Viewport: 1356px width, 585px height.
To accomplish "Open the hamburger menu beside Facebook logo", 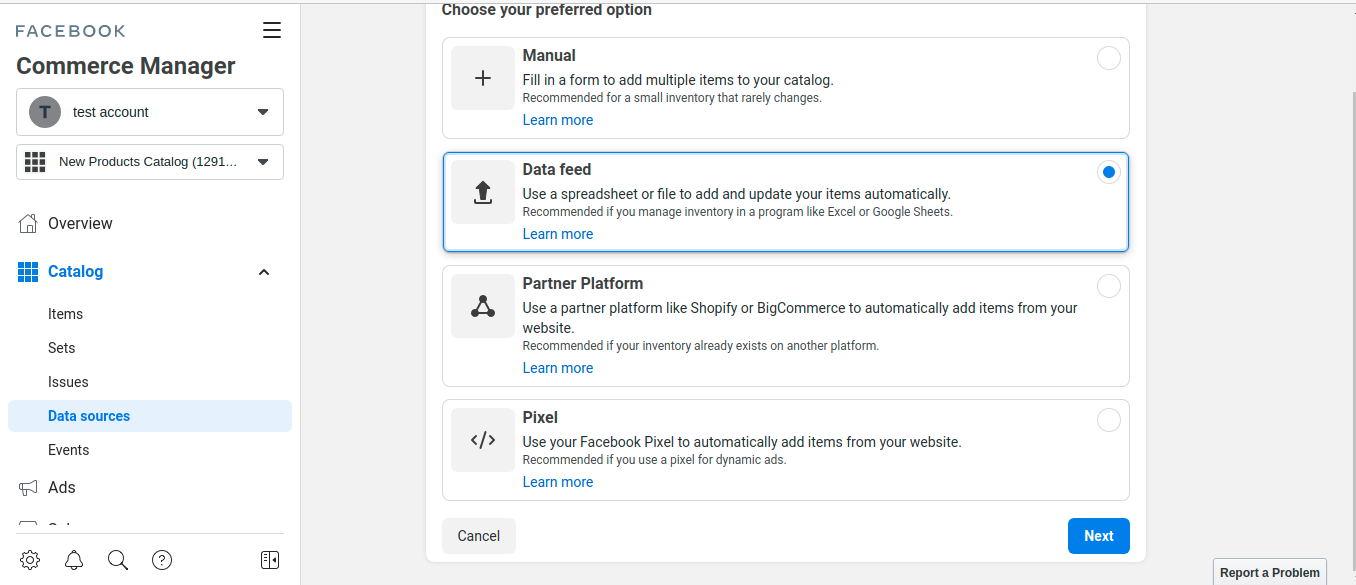I will click(271, 30).
